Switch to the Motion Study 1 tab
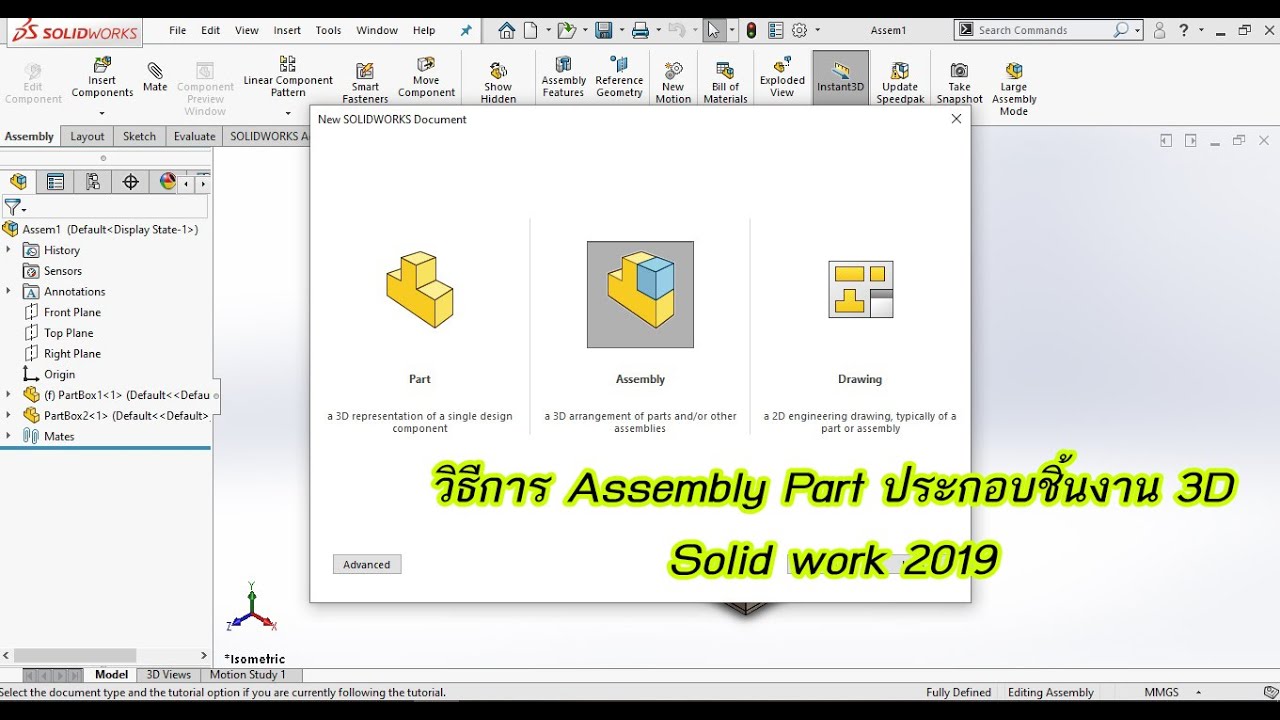 tap(247, 675)
